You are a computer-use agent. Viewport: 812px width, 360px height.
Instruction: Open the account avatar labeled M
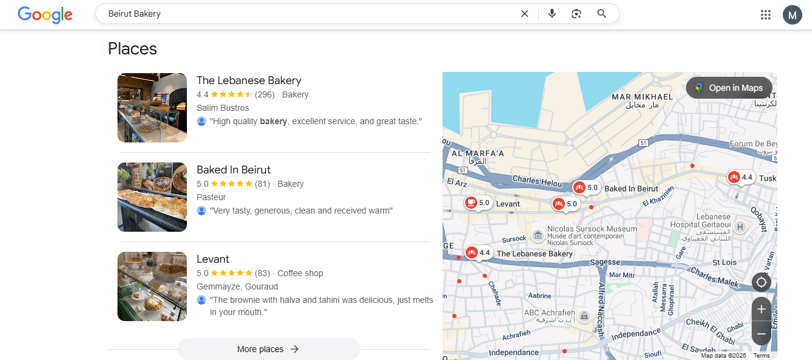[792, 15]
